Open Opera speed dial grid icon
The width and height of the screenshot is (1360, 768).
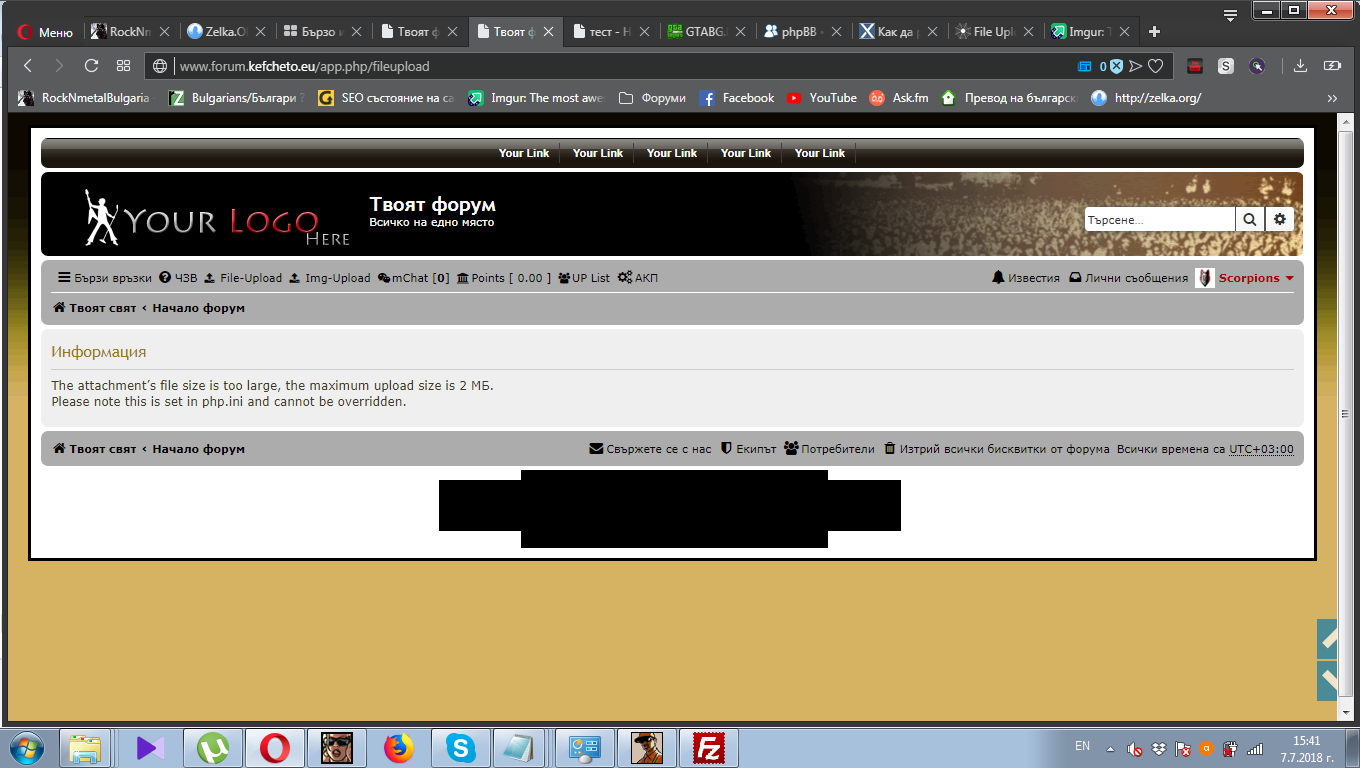[123, 66]
